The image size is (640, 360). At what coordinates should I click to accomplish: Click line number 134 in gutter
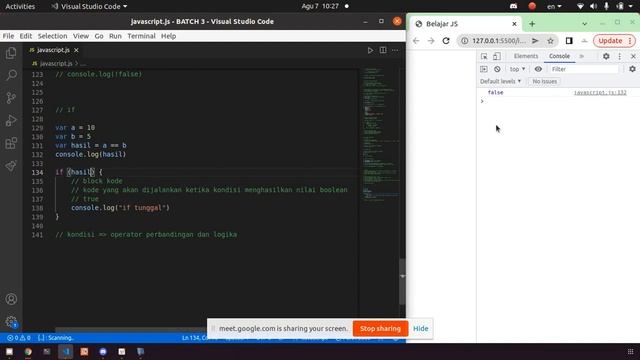click(x=37, y=172)
